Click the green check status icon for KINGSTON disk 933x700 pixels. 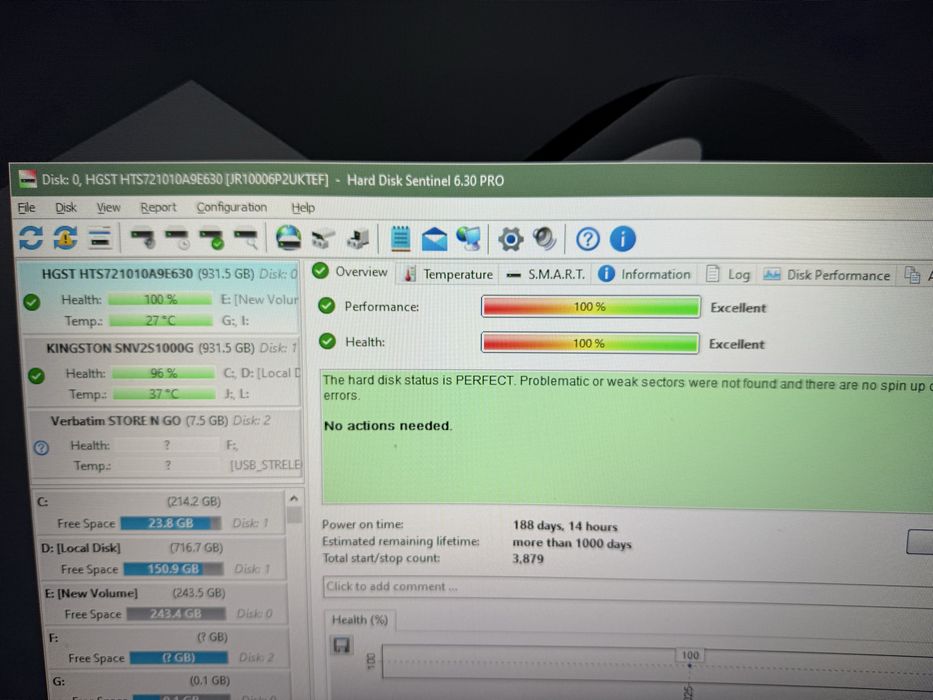(36, 376)
